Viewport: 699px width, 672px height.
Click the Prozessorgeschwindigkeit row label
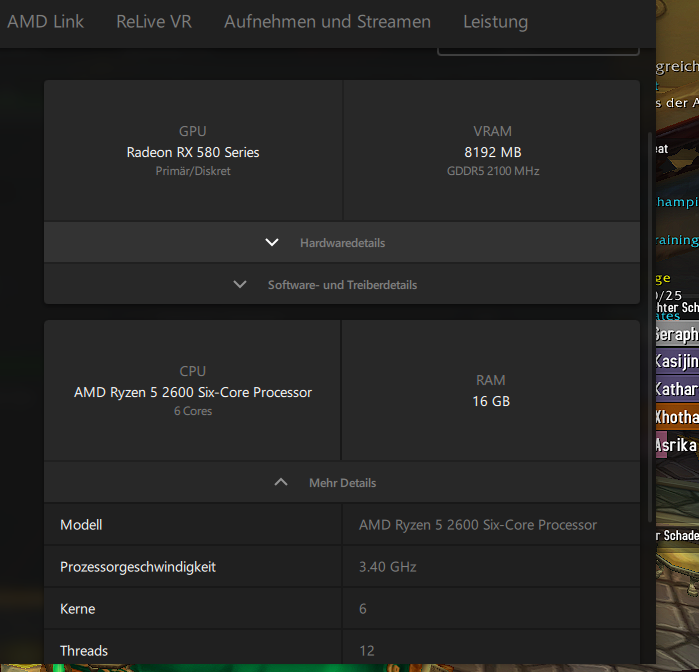(x=138, y=567)
